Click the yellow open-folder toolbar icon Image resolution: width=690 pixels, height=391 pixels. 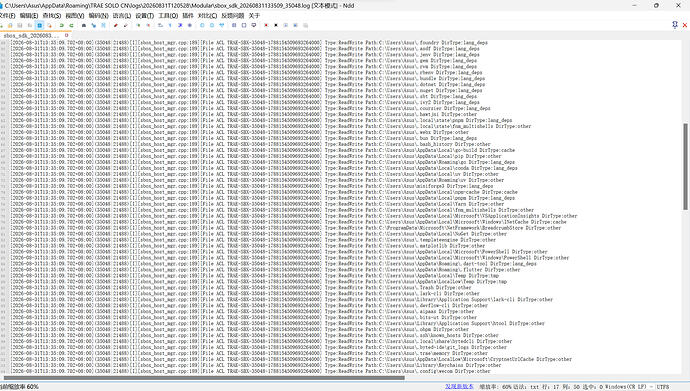tap(10, 26)
